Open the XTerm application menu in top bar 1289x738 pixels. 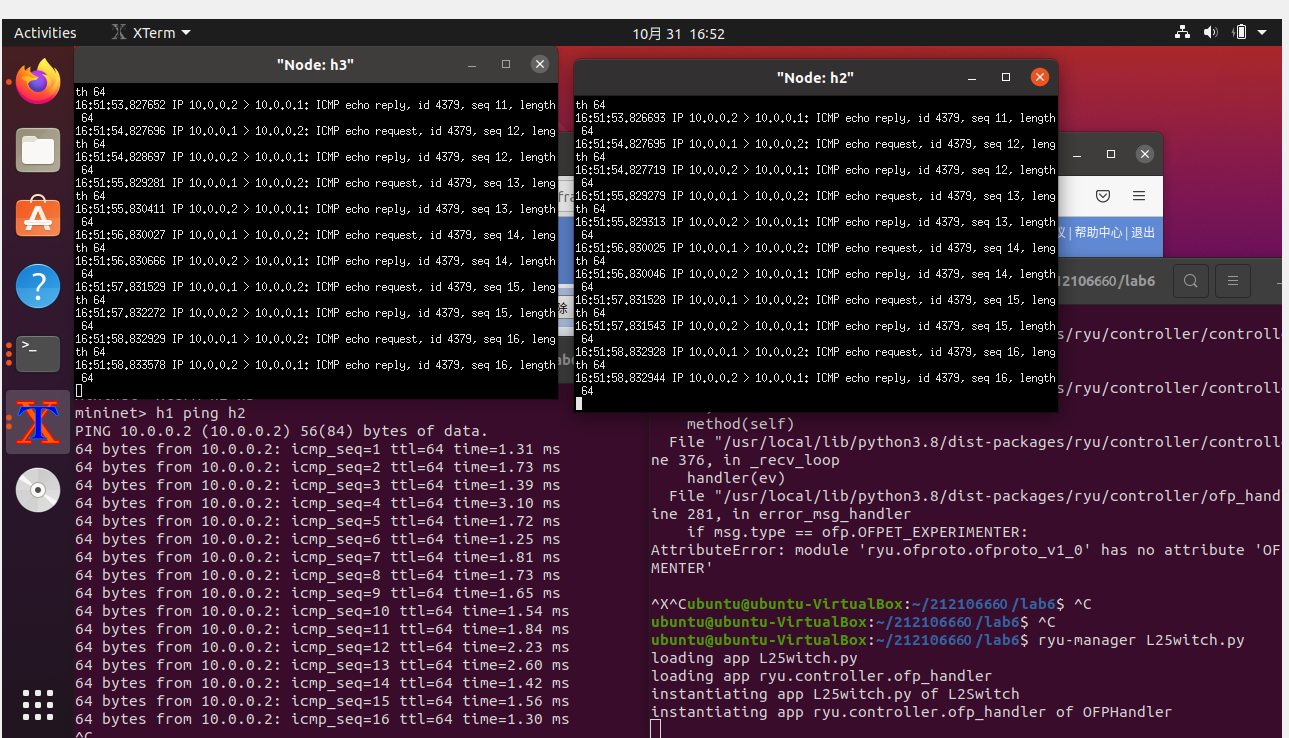click(x=151, y=33)
